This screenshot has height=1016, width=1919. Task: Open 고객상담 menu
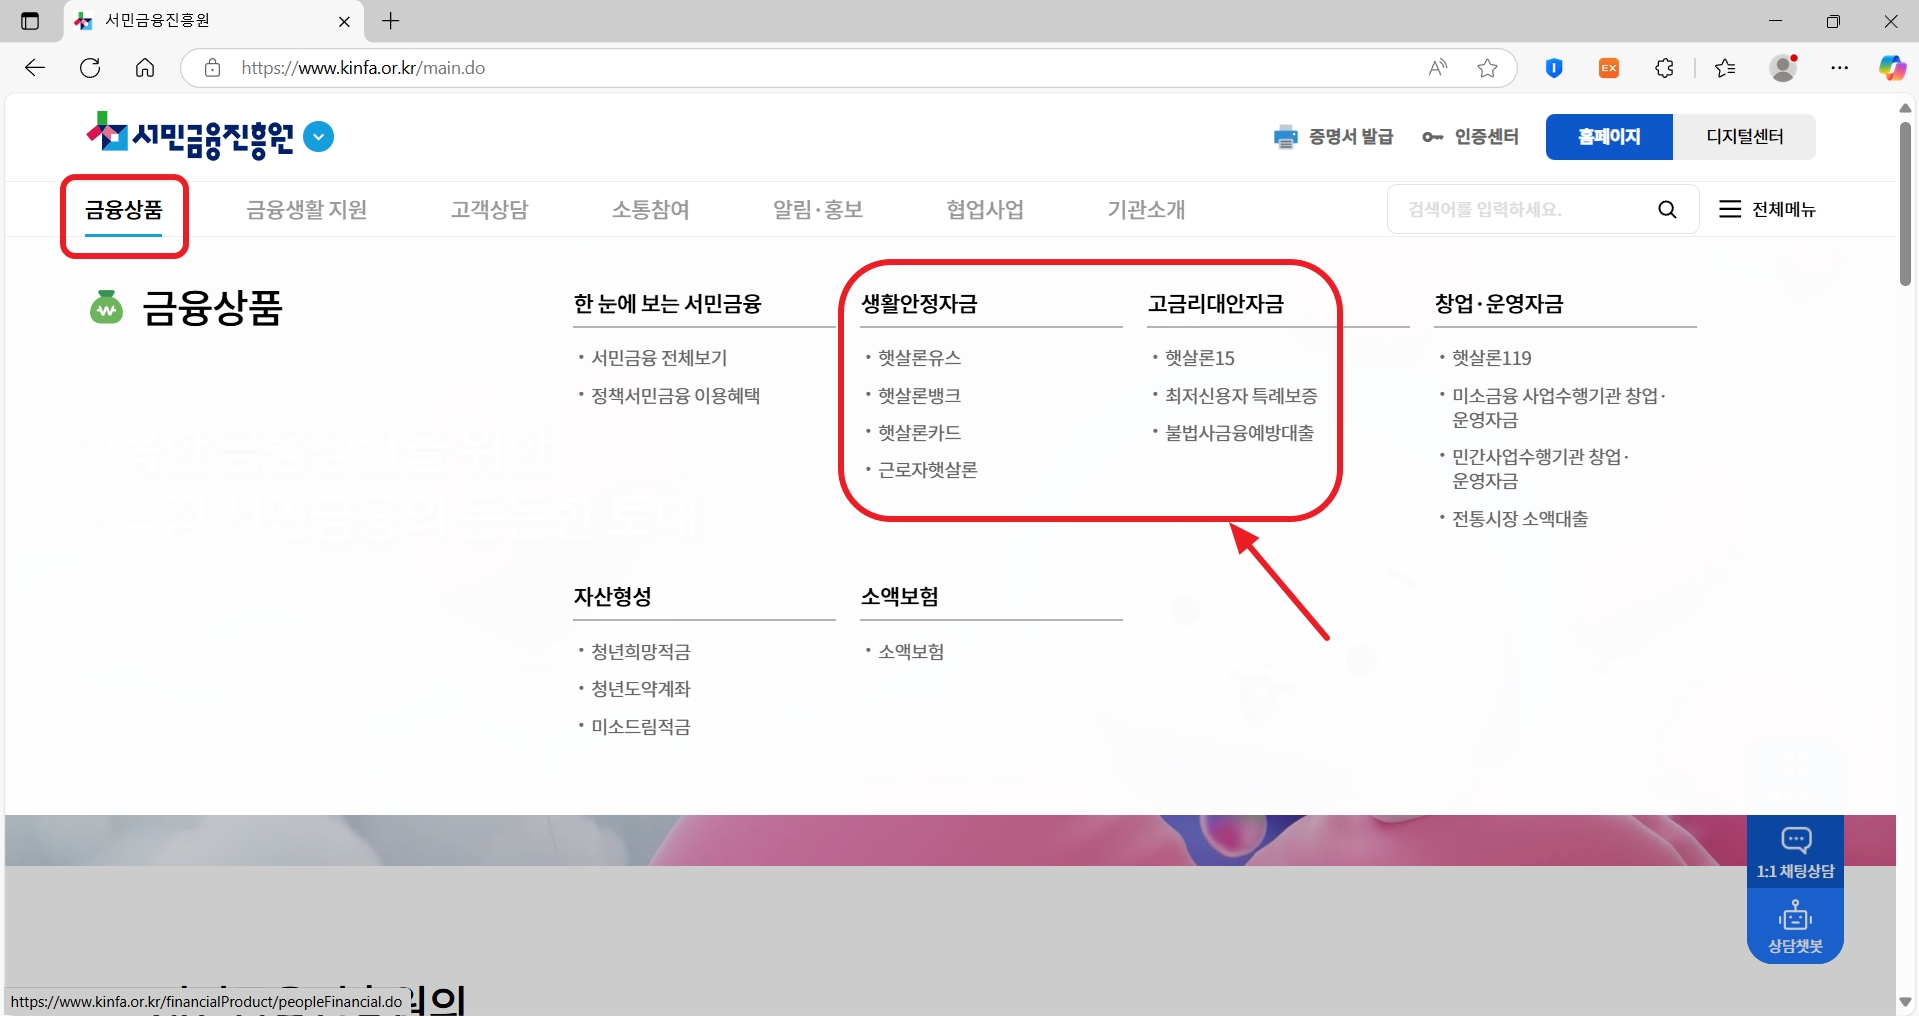point(489,210)
